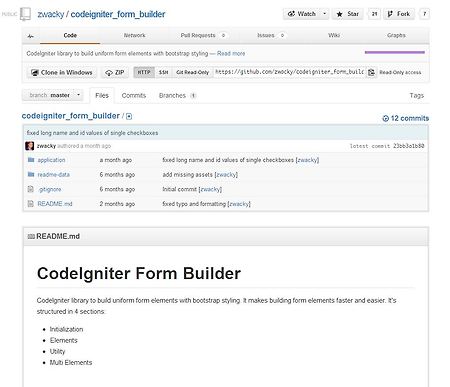
Task: Copy the clone URL with clipboard icon
Action: pyautogui.click(x=371, y=72)
